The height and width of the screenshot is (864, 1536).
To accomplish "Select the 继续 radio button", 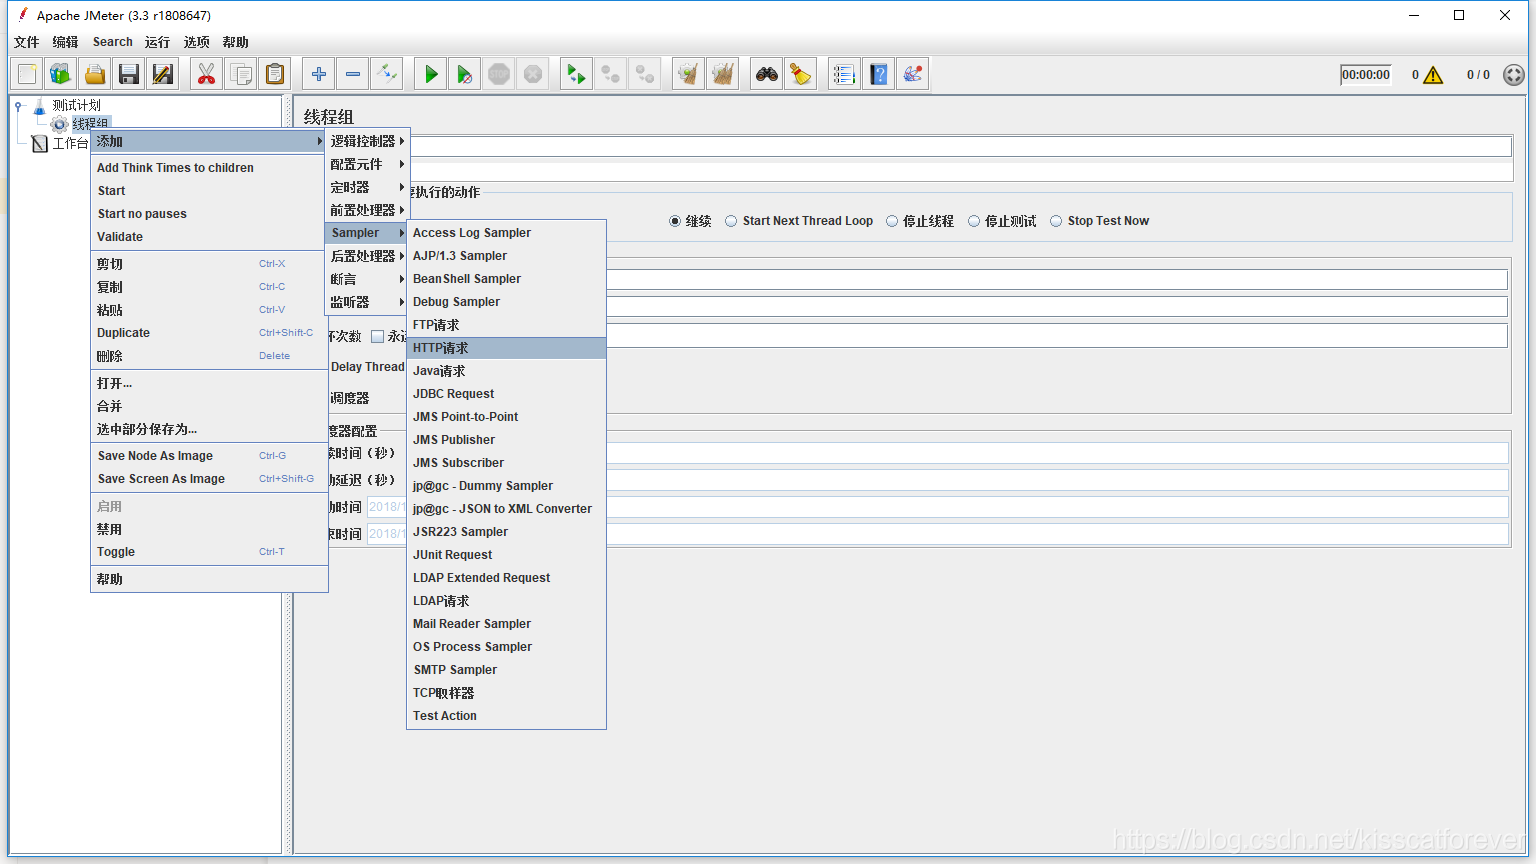I will (x=675, y=221).
